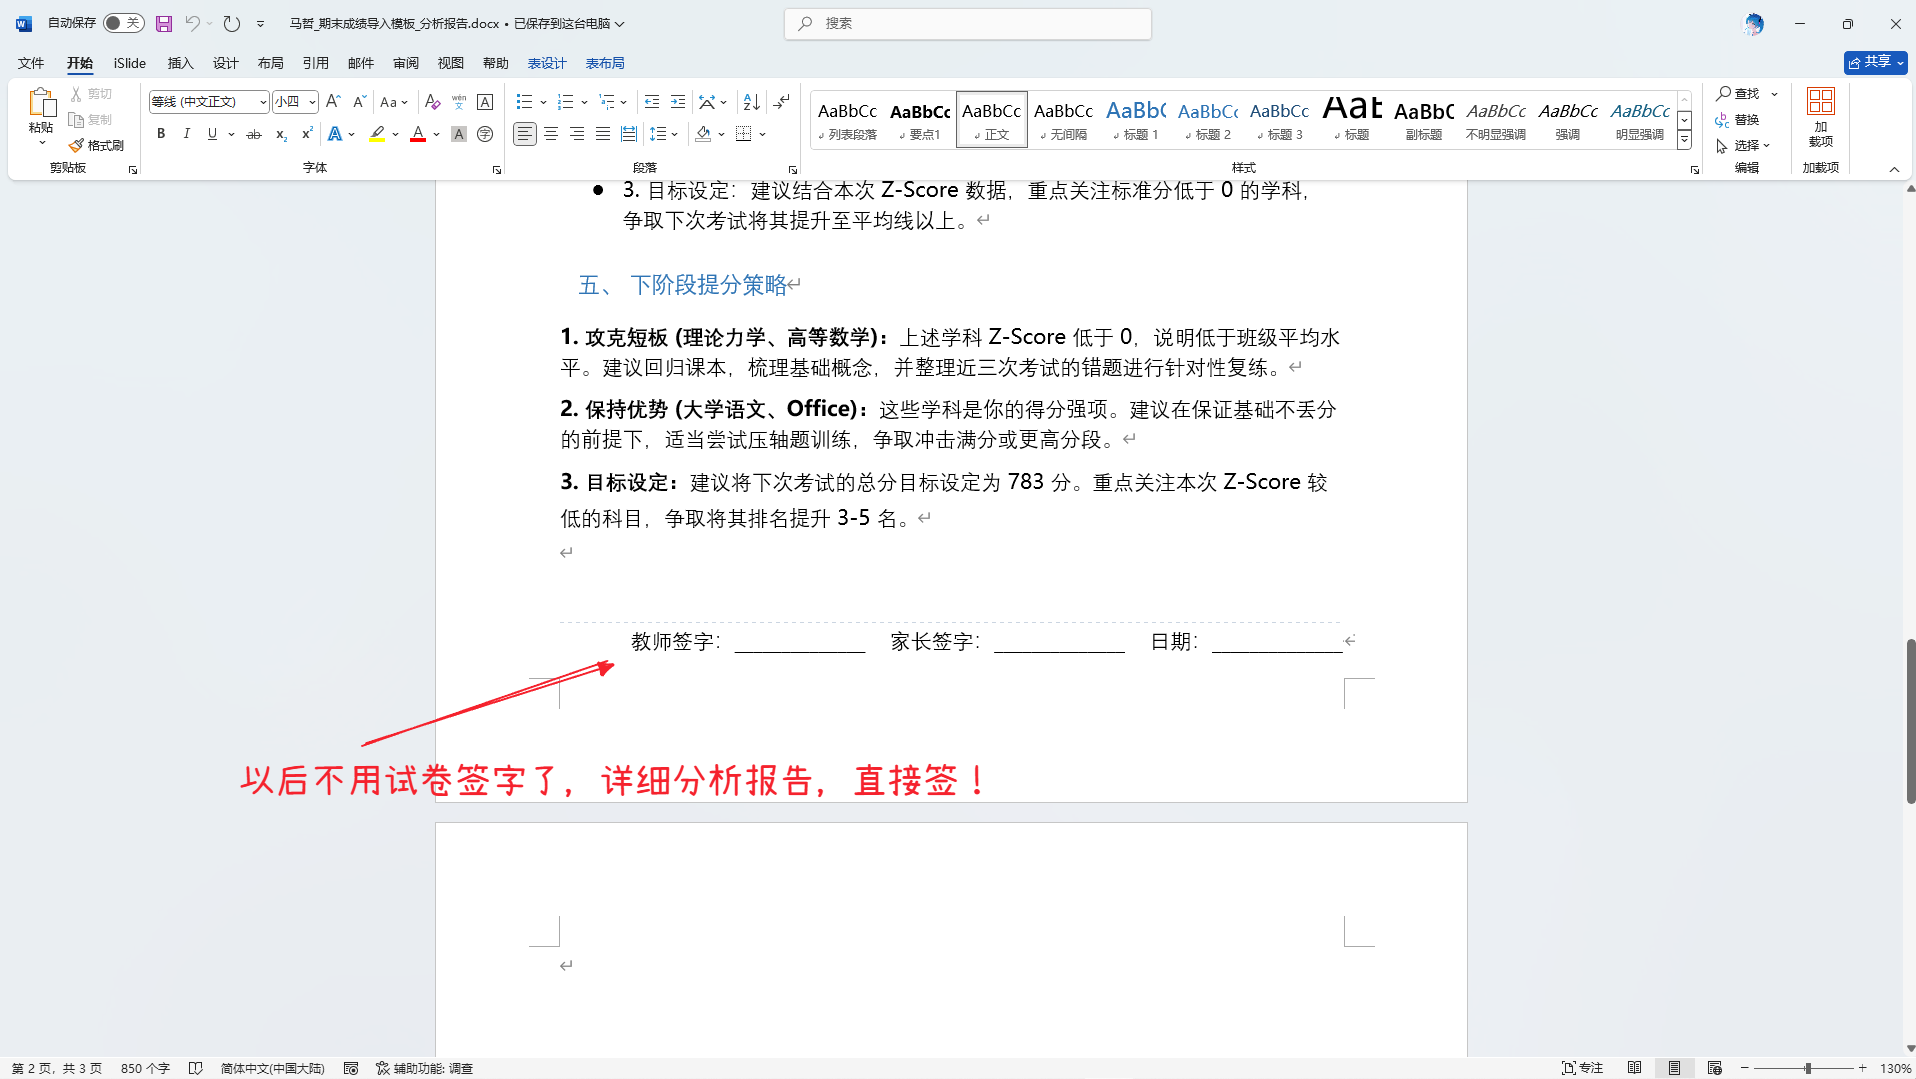Screen dimensions: 1916x1079
Task: Apply the 副标题 subtitle style
Action: coord(1424,120)
